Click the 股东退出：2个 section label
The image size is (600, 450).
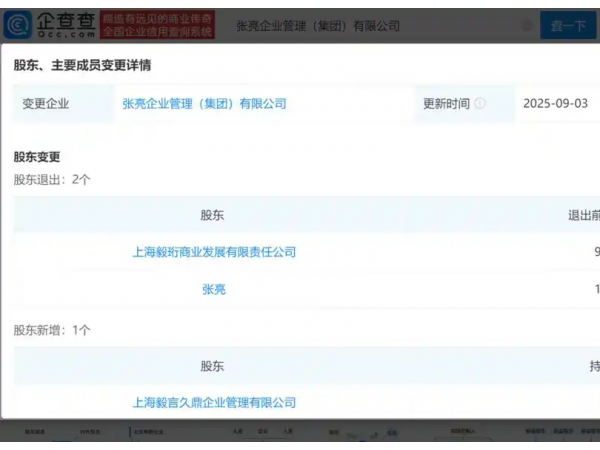point(52,179)
